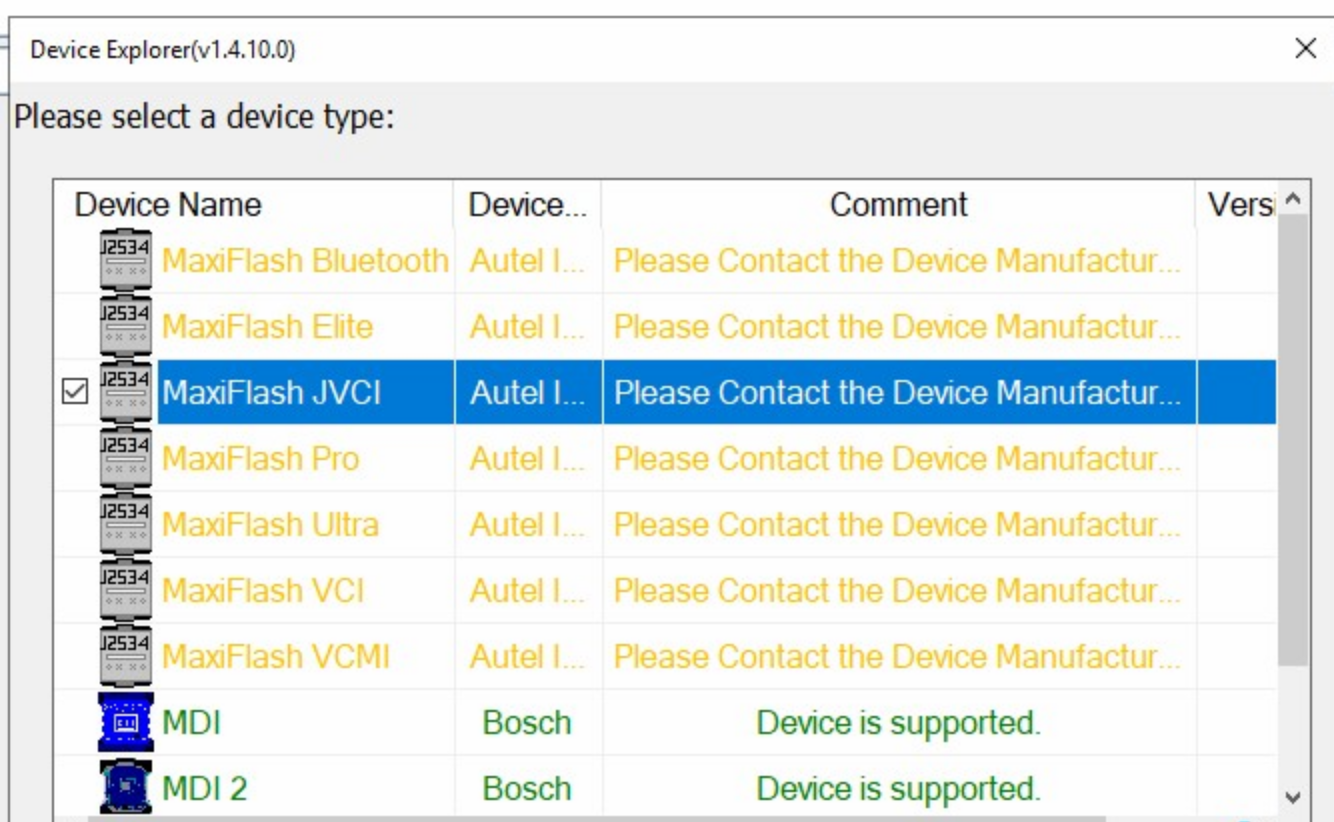Click the MaxiFlash VCMI J2534 icon
The image size is (1334, 822).
pos(127,655)
